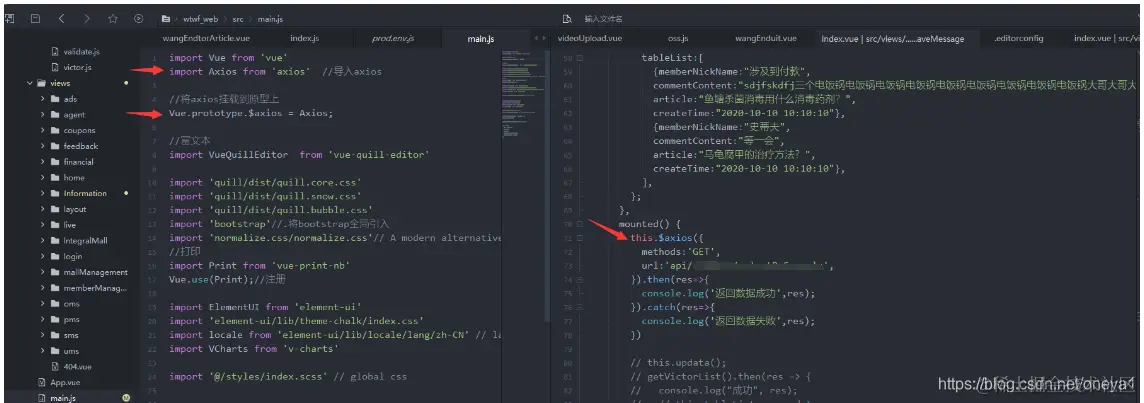This screenshot has height=403, width=1144.
Task: Select the IntegralMall folder in the tree
Action: tap(85, 240)
